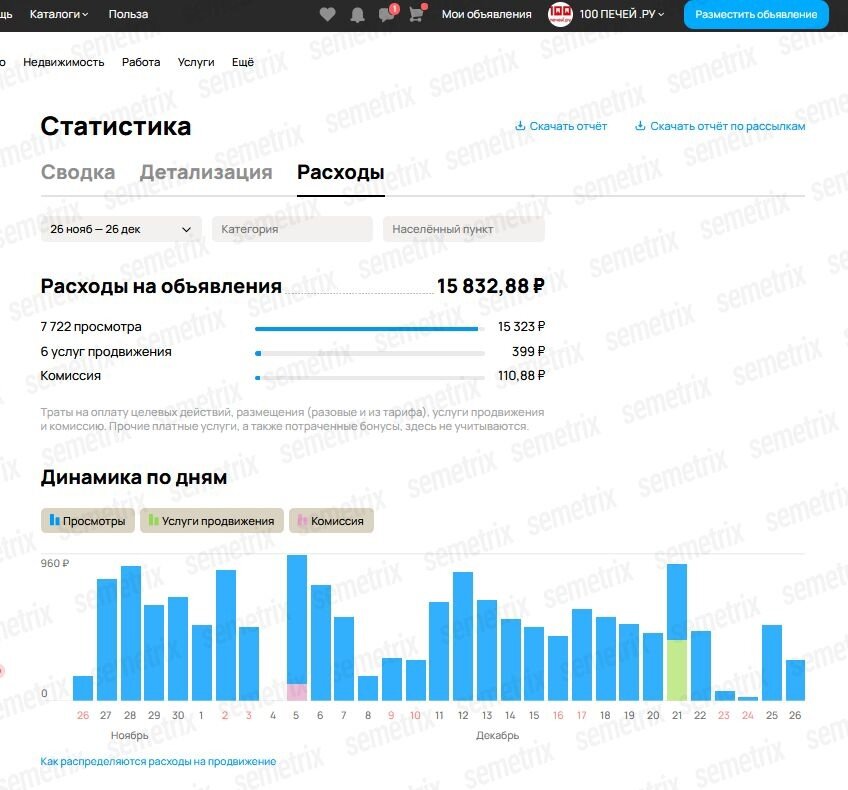Click the Просмотра expense progress bar

tap(368, 327)
